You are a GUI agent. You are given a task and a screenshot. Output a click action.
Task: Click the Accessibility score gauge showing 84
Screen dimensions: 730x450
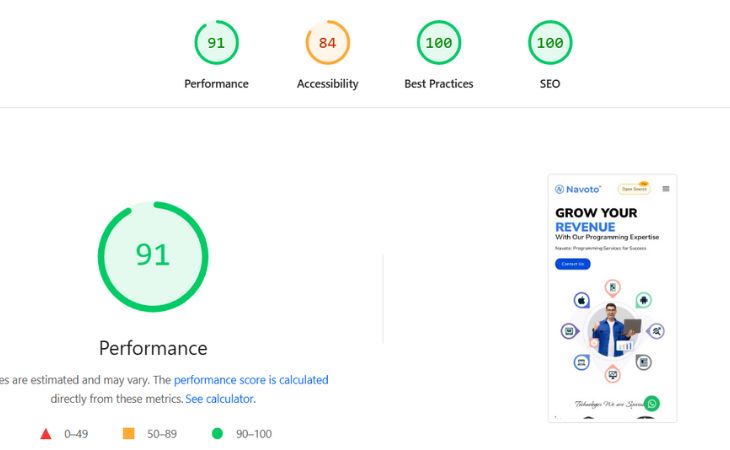point(328,43)
